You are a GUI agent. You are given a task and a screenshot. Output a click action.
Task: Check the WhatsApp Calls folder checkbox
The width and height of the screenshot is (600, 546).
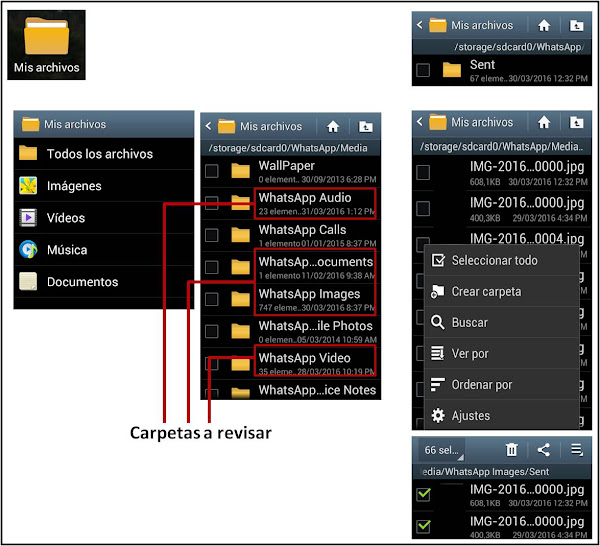point(212,235)
